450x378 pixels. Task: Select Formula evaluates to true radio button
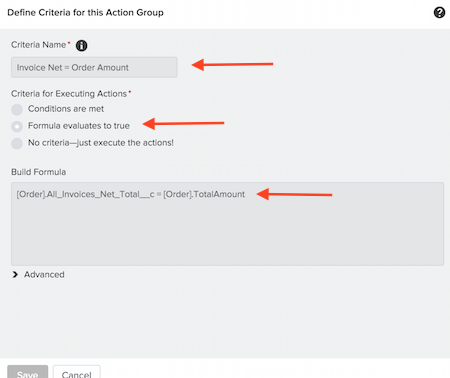(x=17, y=126)
